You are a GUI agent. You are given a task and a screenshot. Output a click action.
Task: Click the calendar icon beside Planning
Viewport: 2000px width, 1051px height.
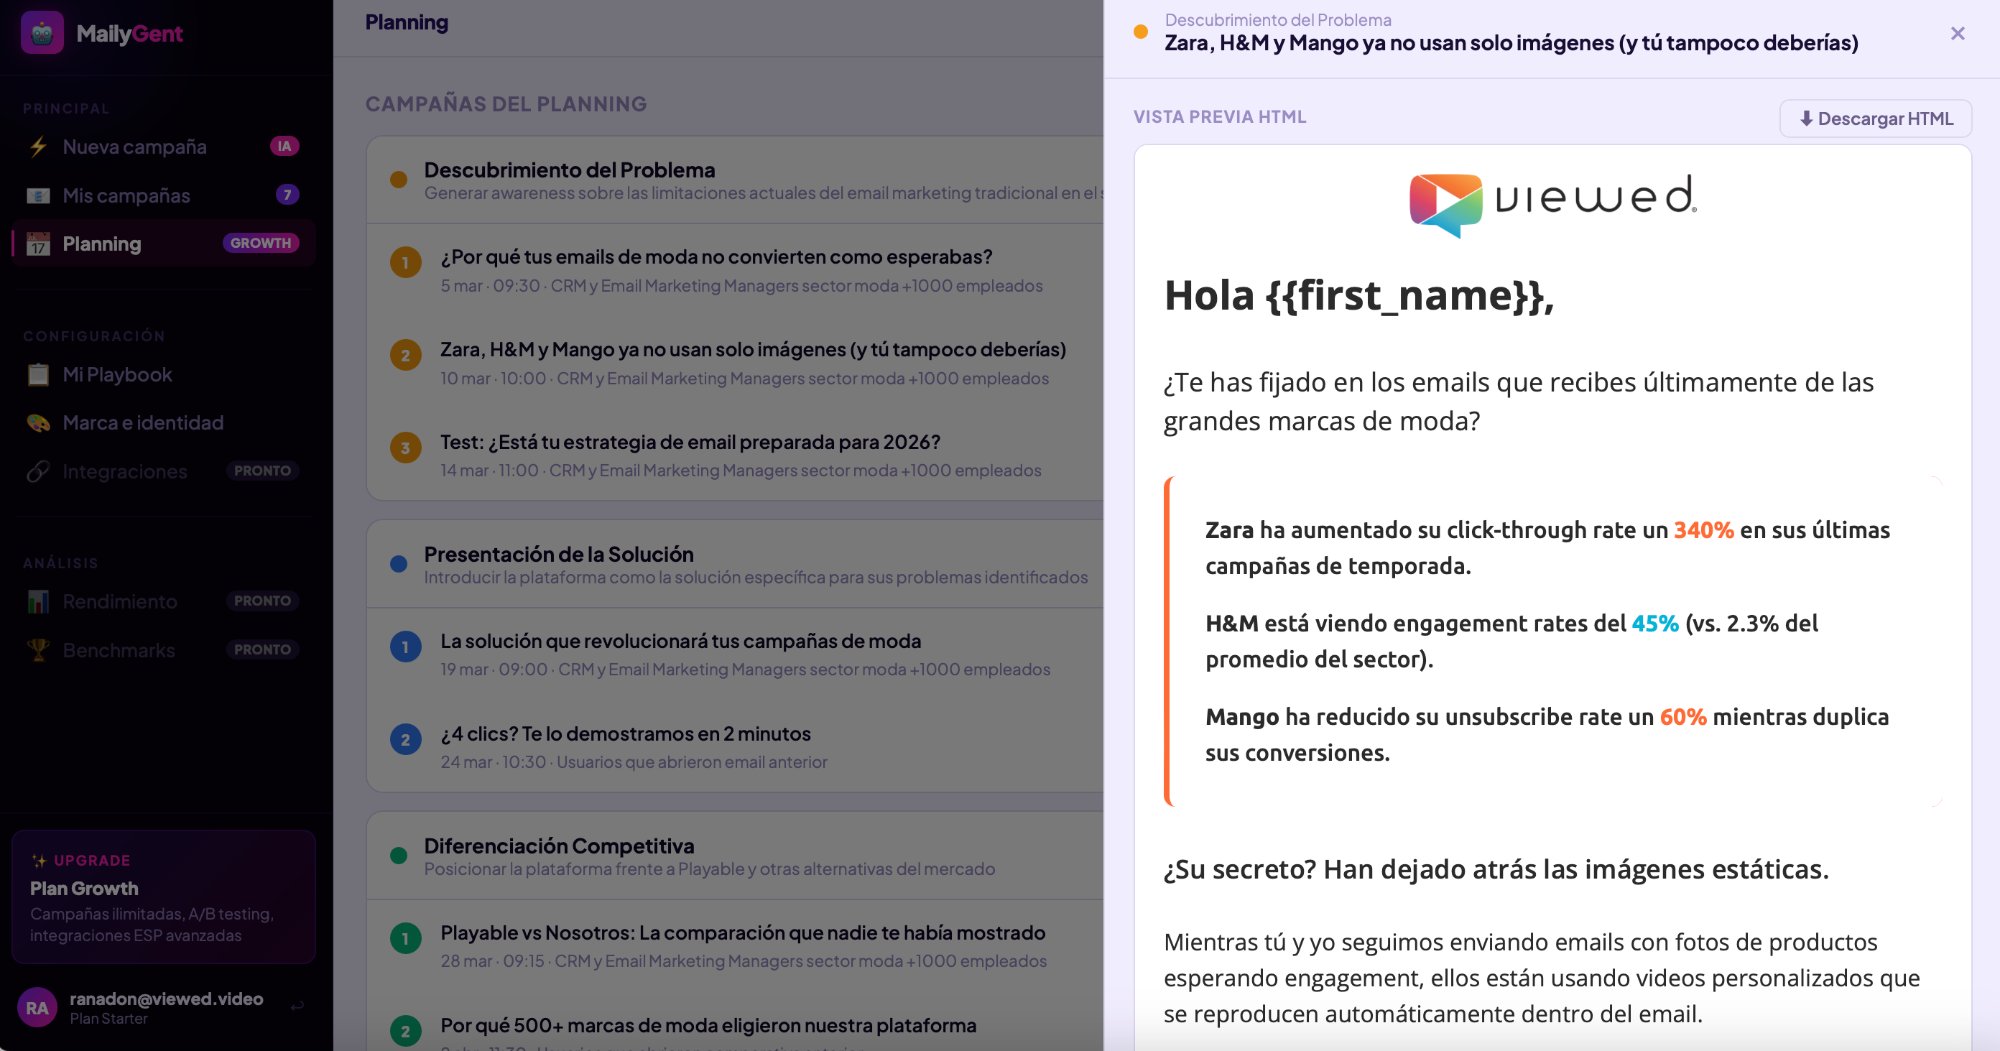(38, 244)
